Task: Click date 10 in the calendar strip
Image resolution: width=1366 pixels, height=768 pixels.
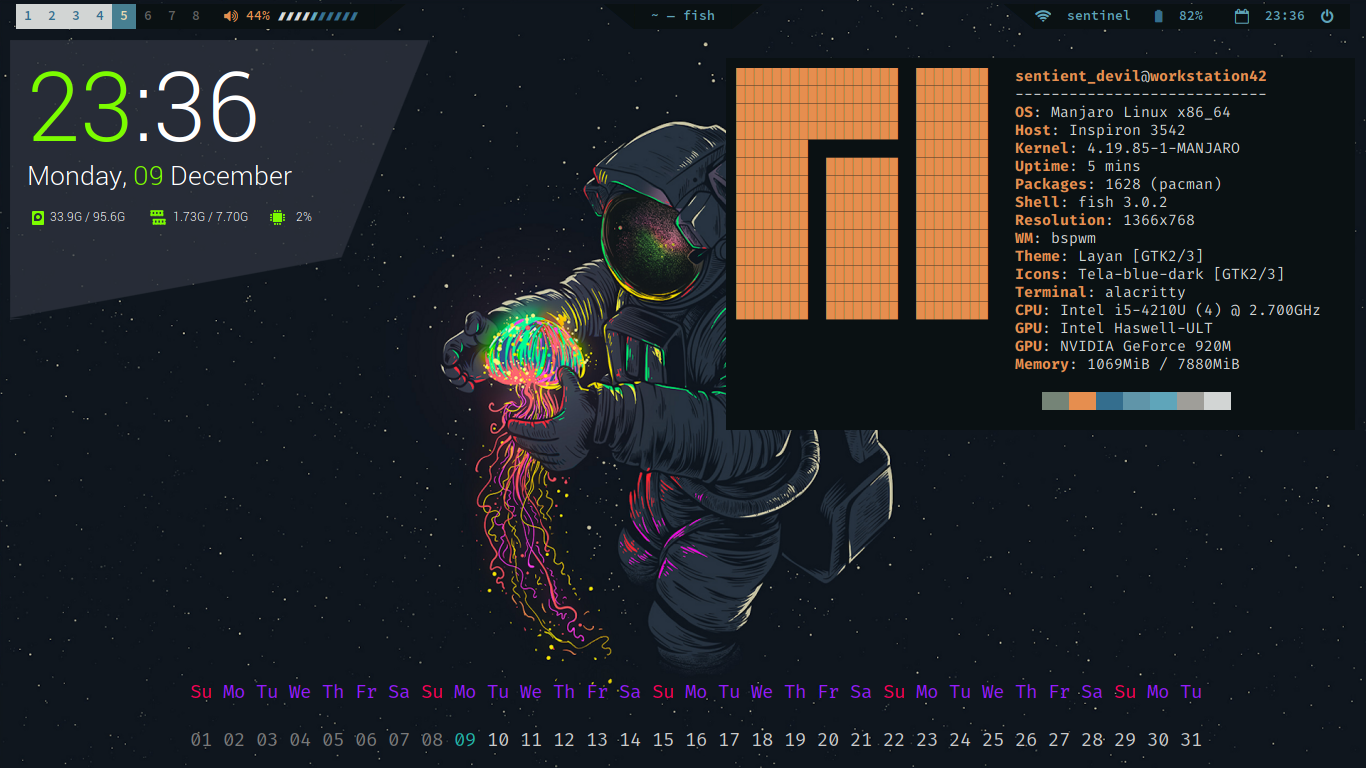Action: pos(498,740)
